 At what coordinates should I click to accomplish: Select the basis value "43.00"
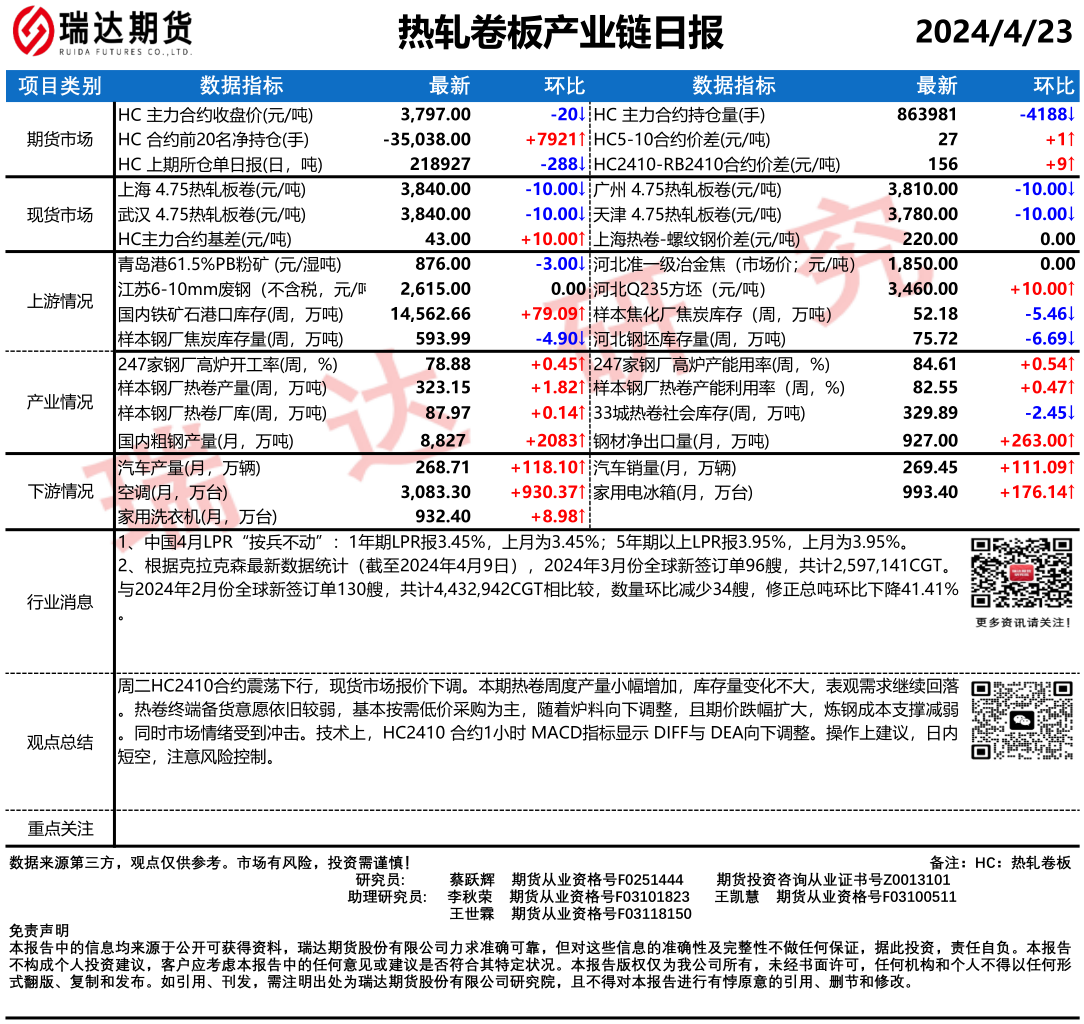click(x=448, y=239)
